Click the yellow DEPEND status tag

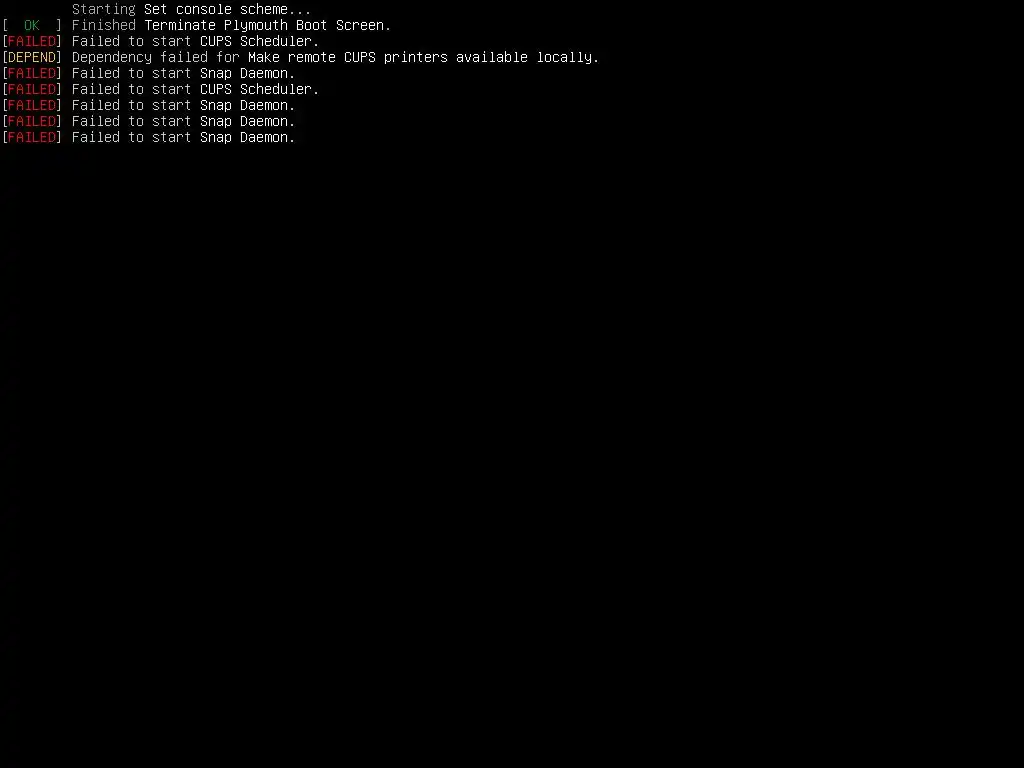pos(32,57)
